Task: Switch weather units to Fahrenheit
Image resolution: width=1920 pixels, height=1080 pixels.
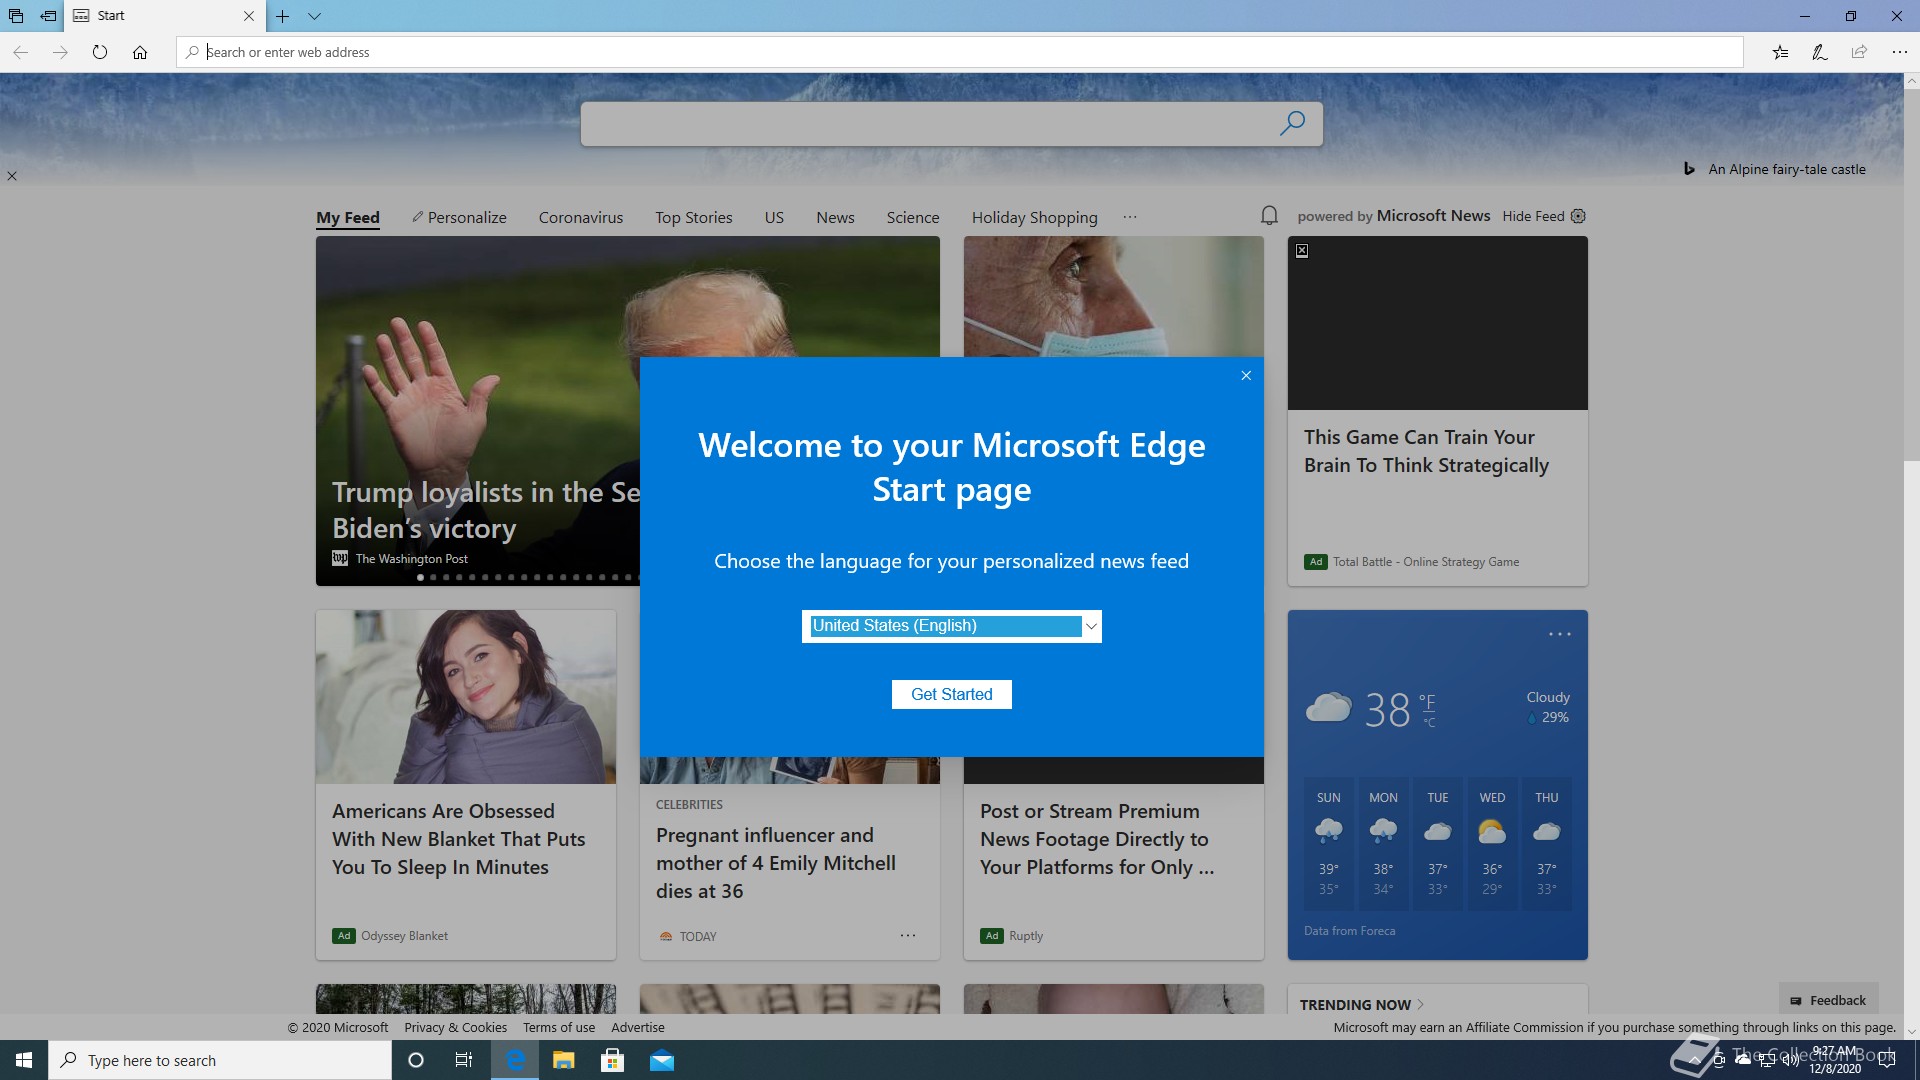Action: 1428,702
